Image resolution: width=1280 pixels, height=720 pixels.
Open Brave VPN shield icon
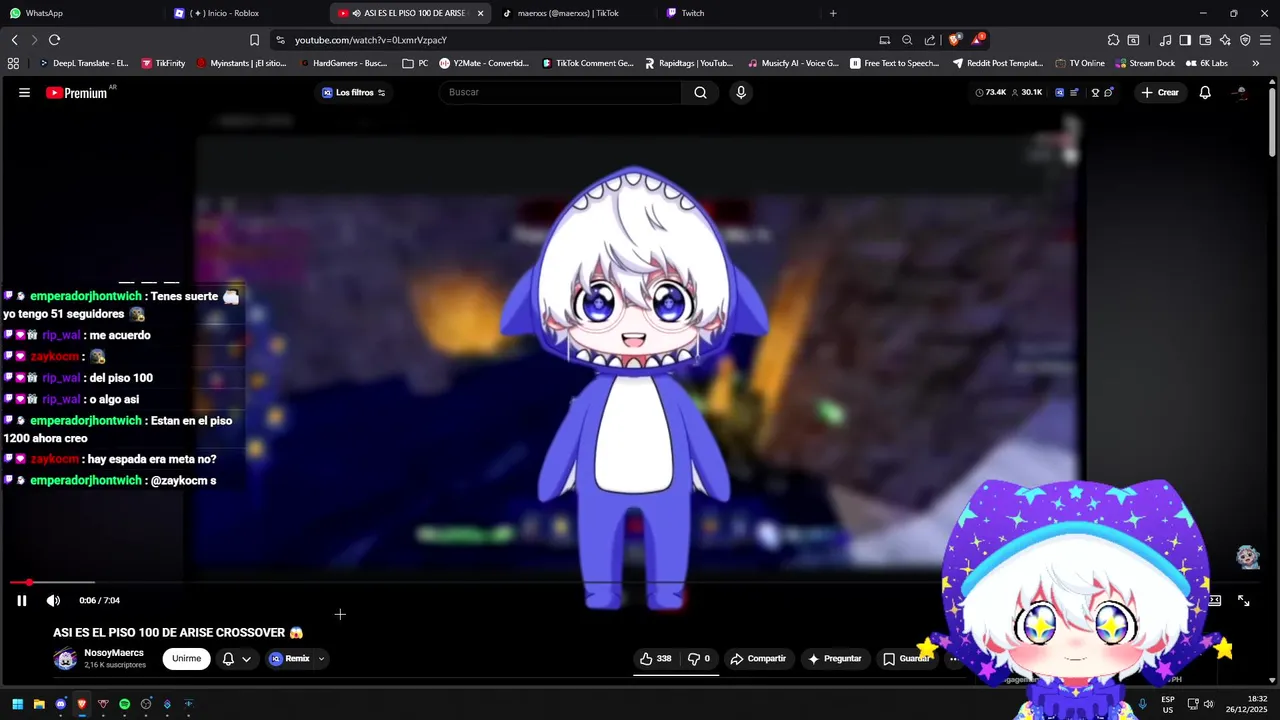pyautogui.click(x=1245, y=40)
